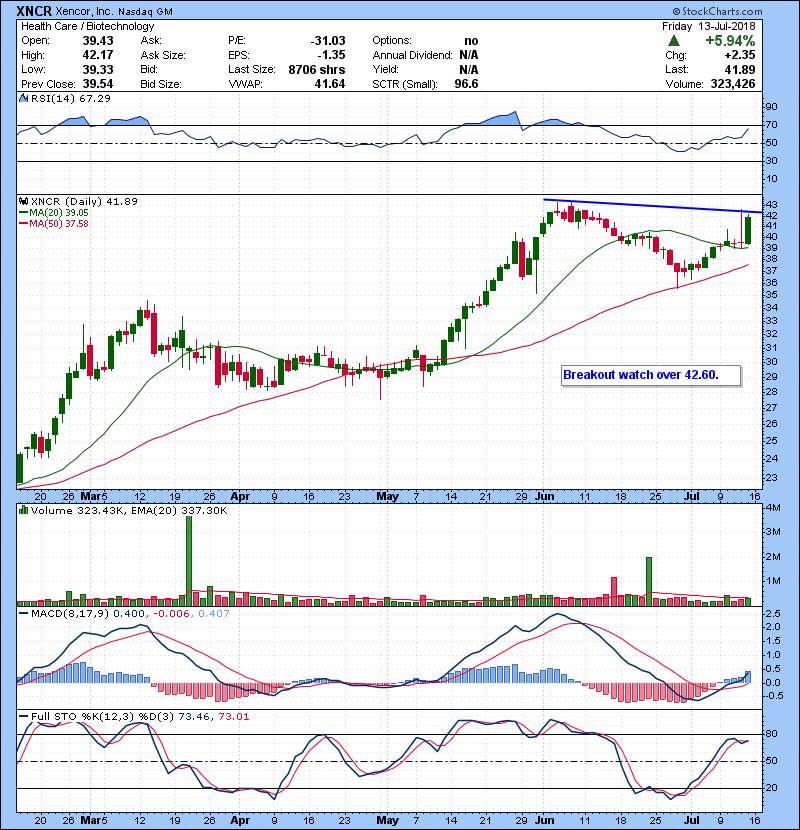This screenshot has height=830, width=800.
Task: Click the Chg value +2.35
Action: point(740,55)
